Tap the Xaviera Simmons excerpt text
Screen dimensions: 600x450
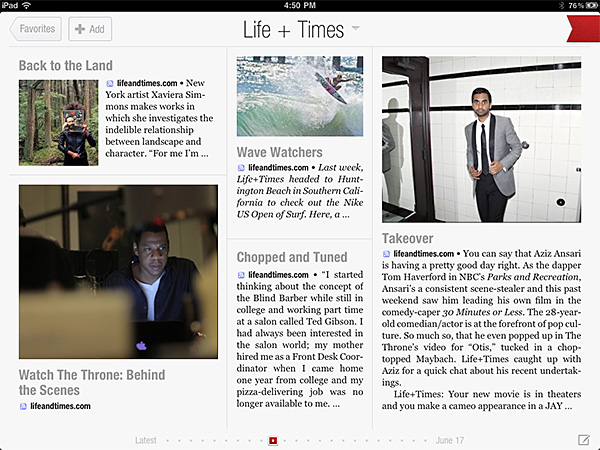tap(159, 118)
